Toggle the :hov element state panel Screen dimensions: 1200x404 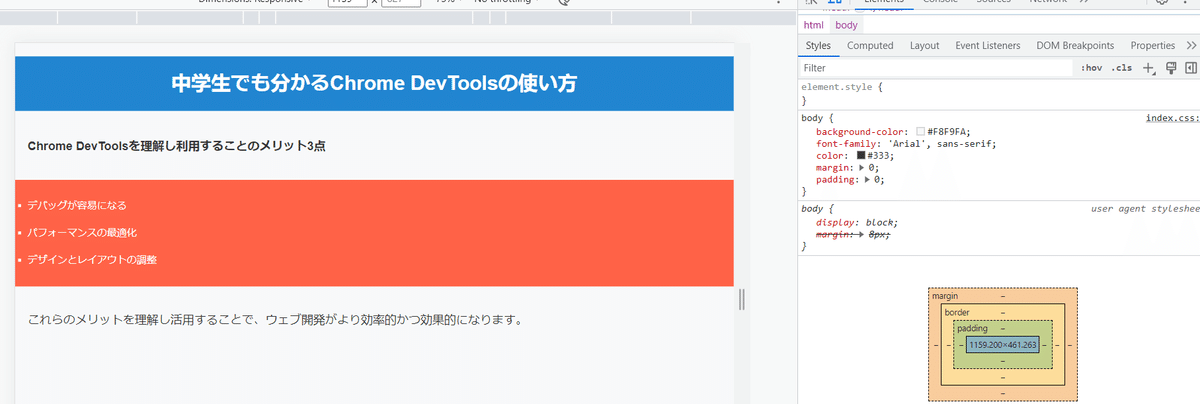coord(1091,68)
